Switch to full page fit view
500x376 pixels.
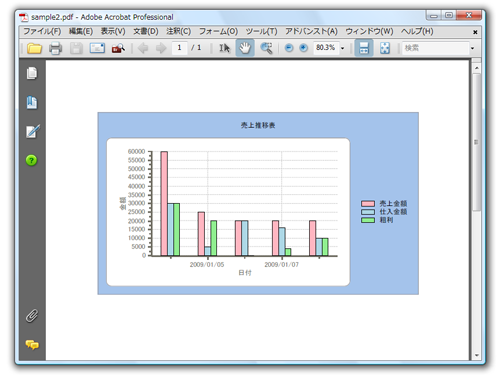click(385, 48)
